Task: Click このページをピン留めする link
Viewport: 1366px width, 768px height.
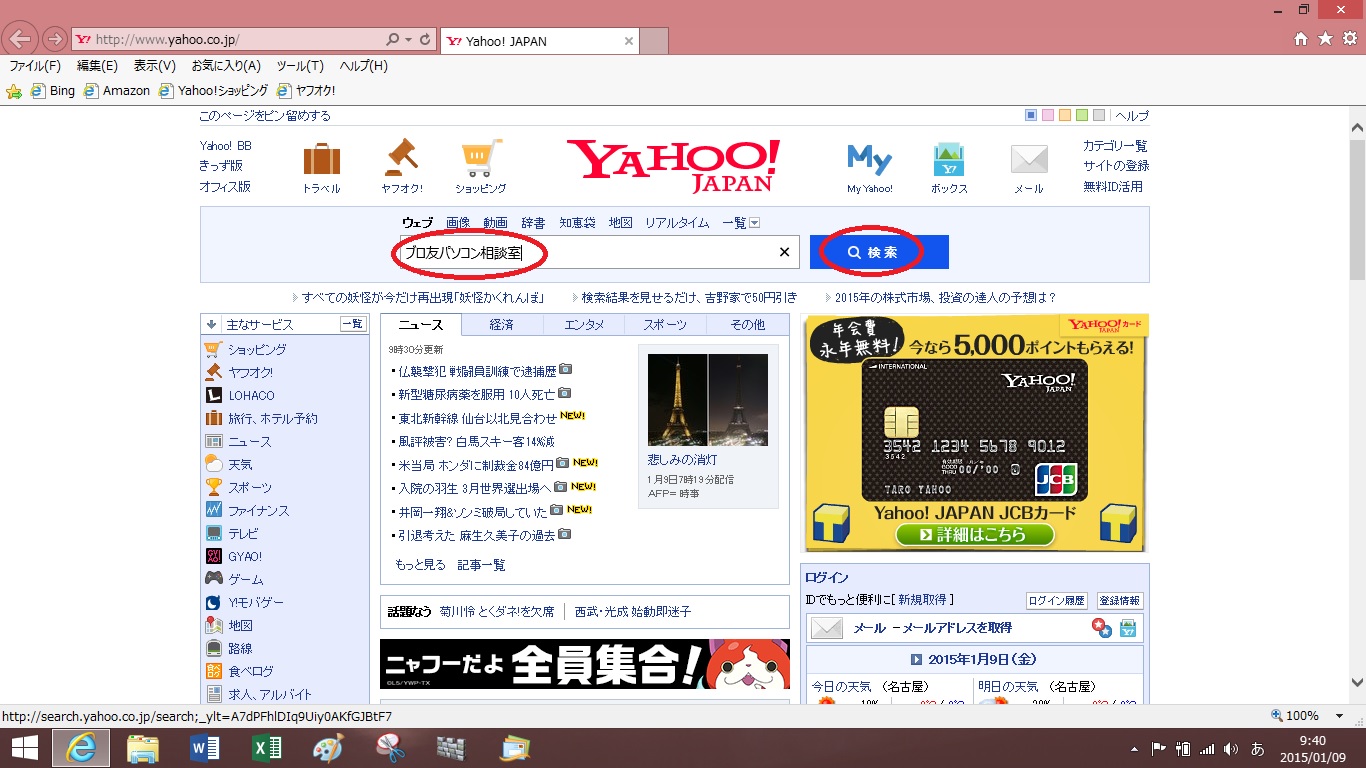Action: (x=265, y=116)
